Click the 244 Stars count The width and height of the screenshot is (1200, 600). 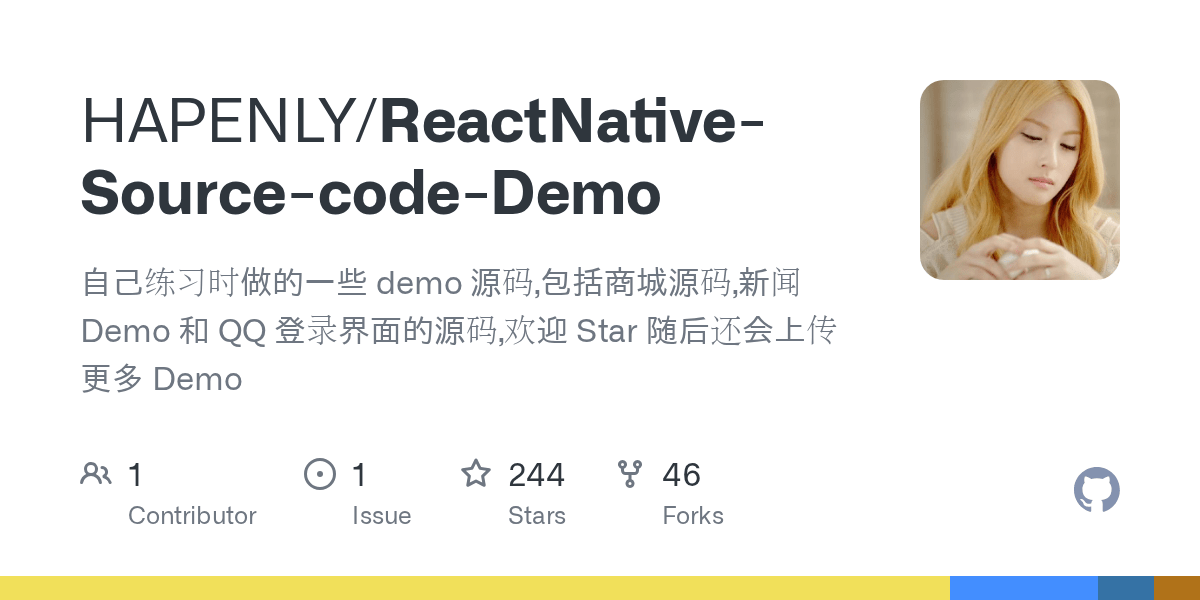[536, 474]
